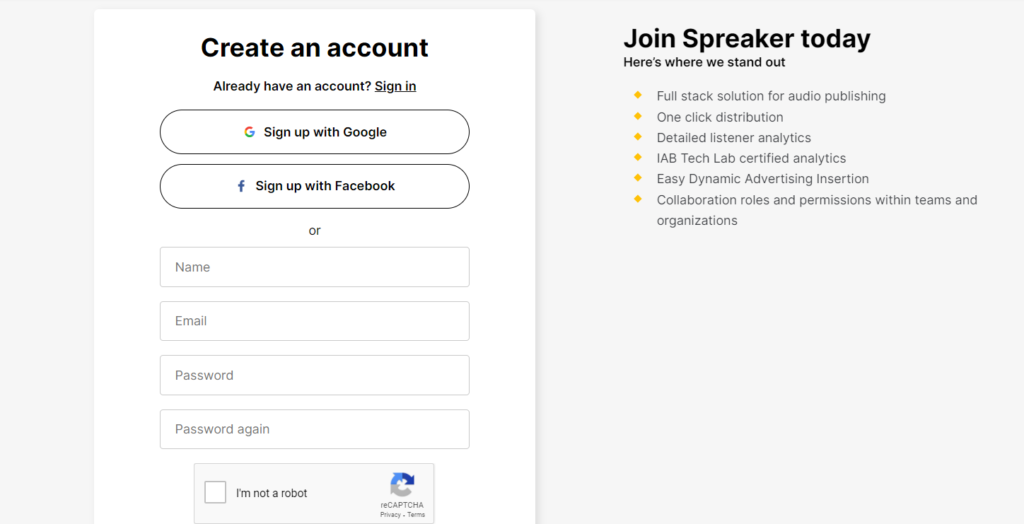The height and width of the screenshot is (524, 1024).
Task: Click the "Join Spreaker today" heading
Action: (x=746, y=39)
